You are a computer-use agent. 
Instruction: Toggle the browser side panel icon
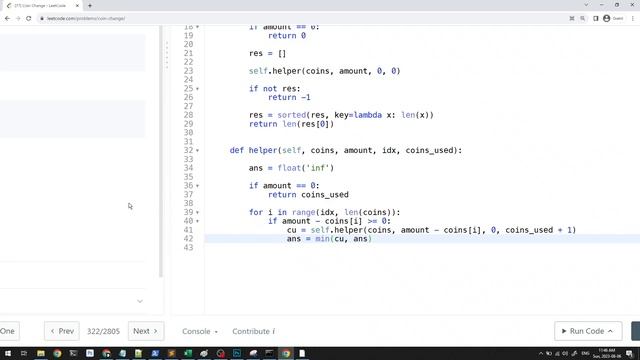coord(596,18)
